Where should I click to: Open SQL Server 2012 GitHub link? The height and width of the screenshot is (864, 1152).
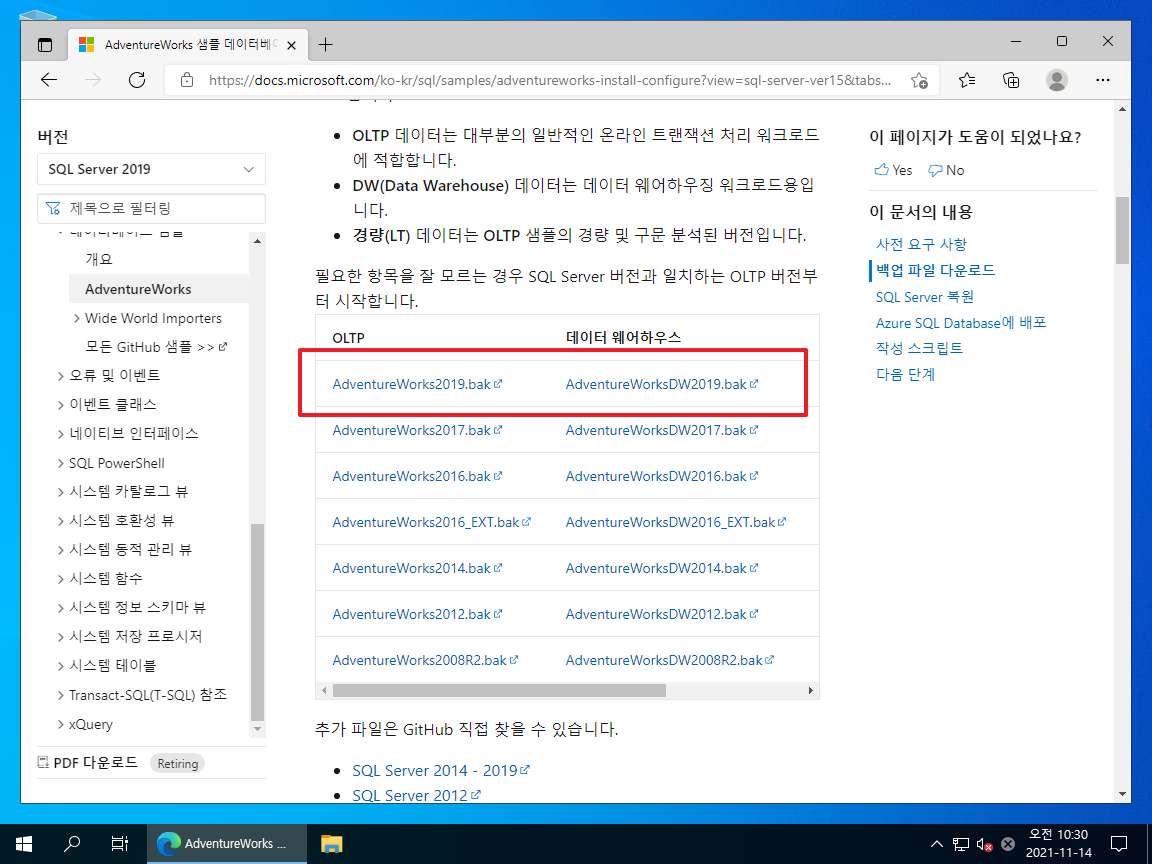pos(416,796)
